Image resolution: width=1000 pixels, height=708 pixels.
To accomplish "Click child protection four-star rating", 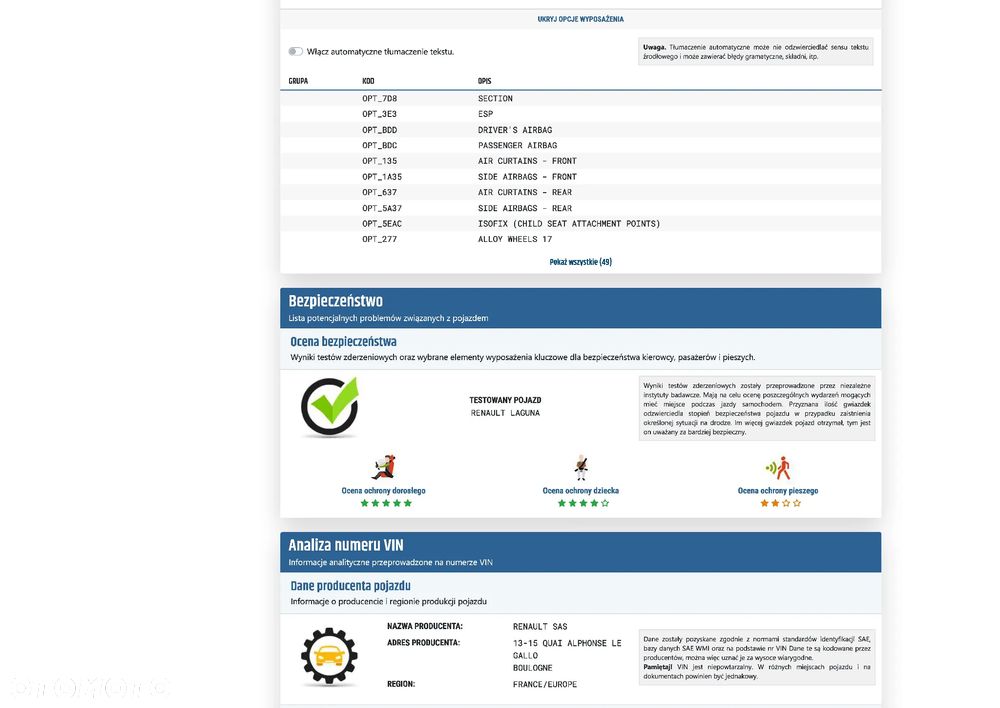I will [x=583, y=503].
